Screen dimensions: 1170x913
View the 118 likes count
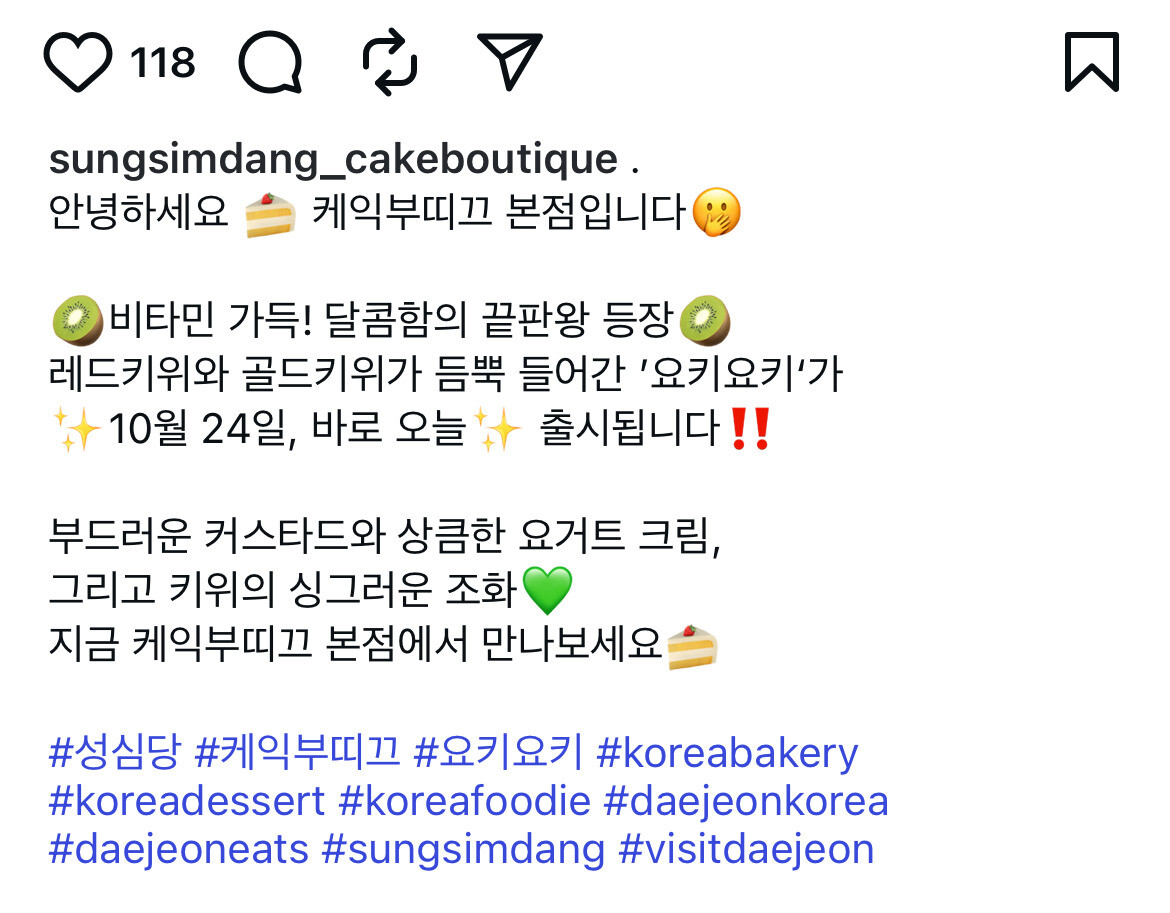[x=163, y=63]
